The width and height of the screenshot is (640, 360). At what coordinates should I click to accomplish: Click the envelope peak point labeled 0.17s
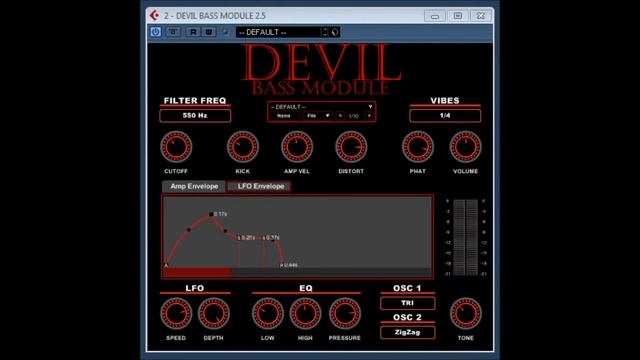[211, 214]
